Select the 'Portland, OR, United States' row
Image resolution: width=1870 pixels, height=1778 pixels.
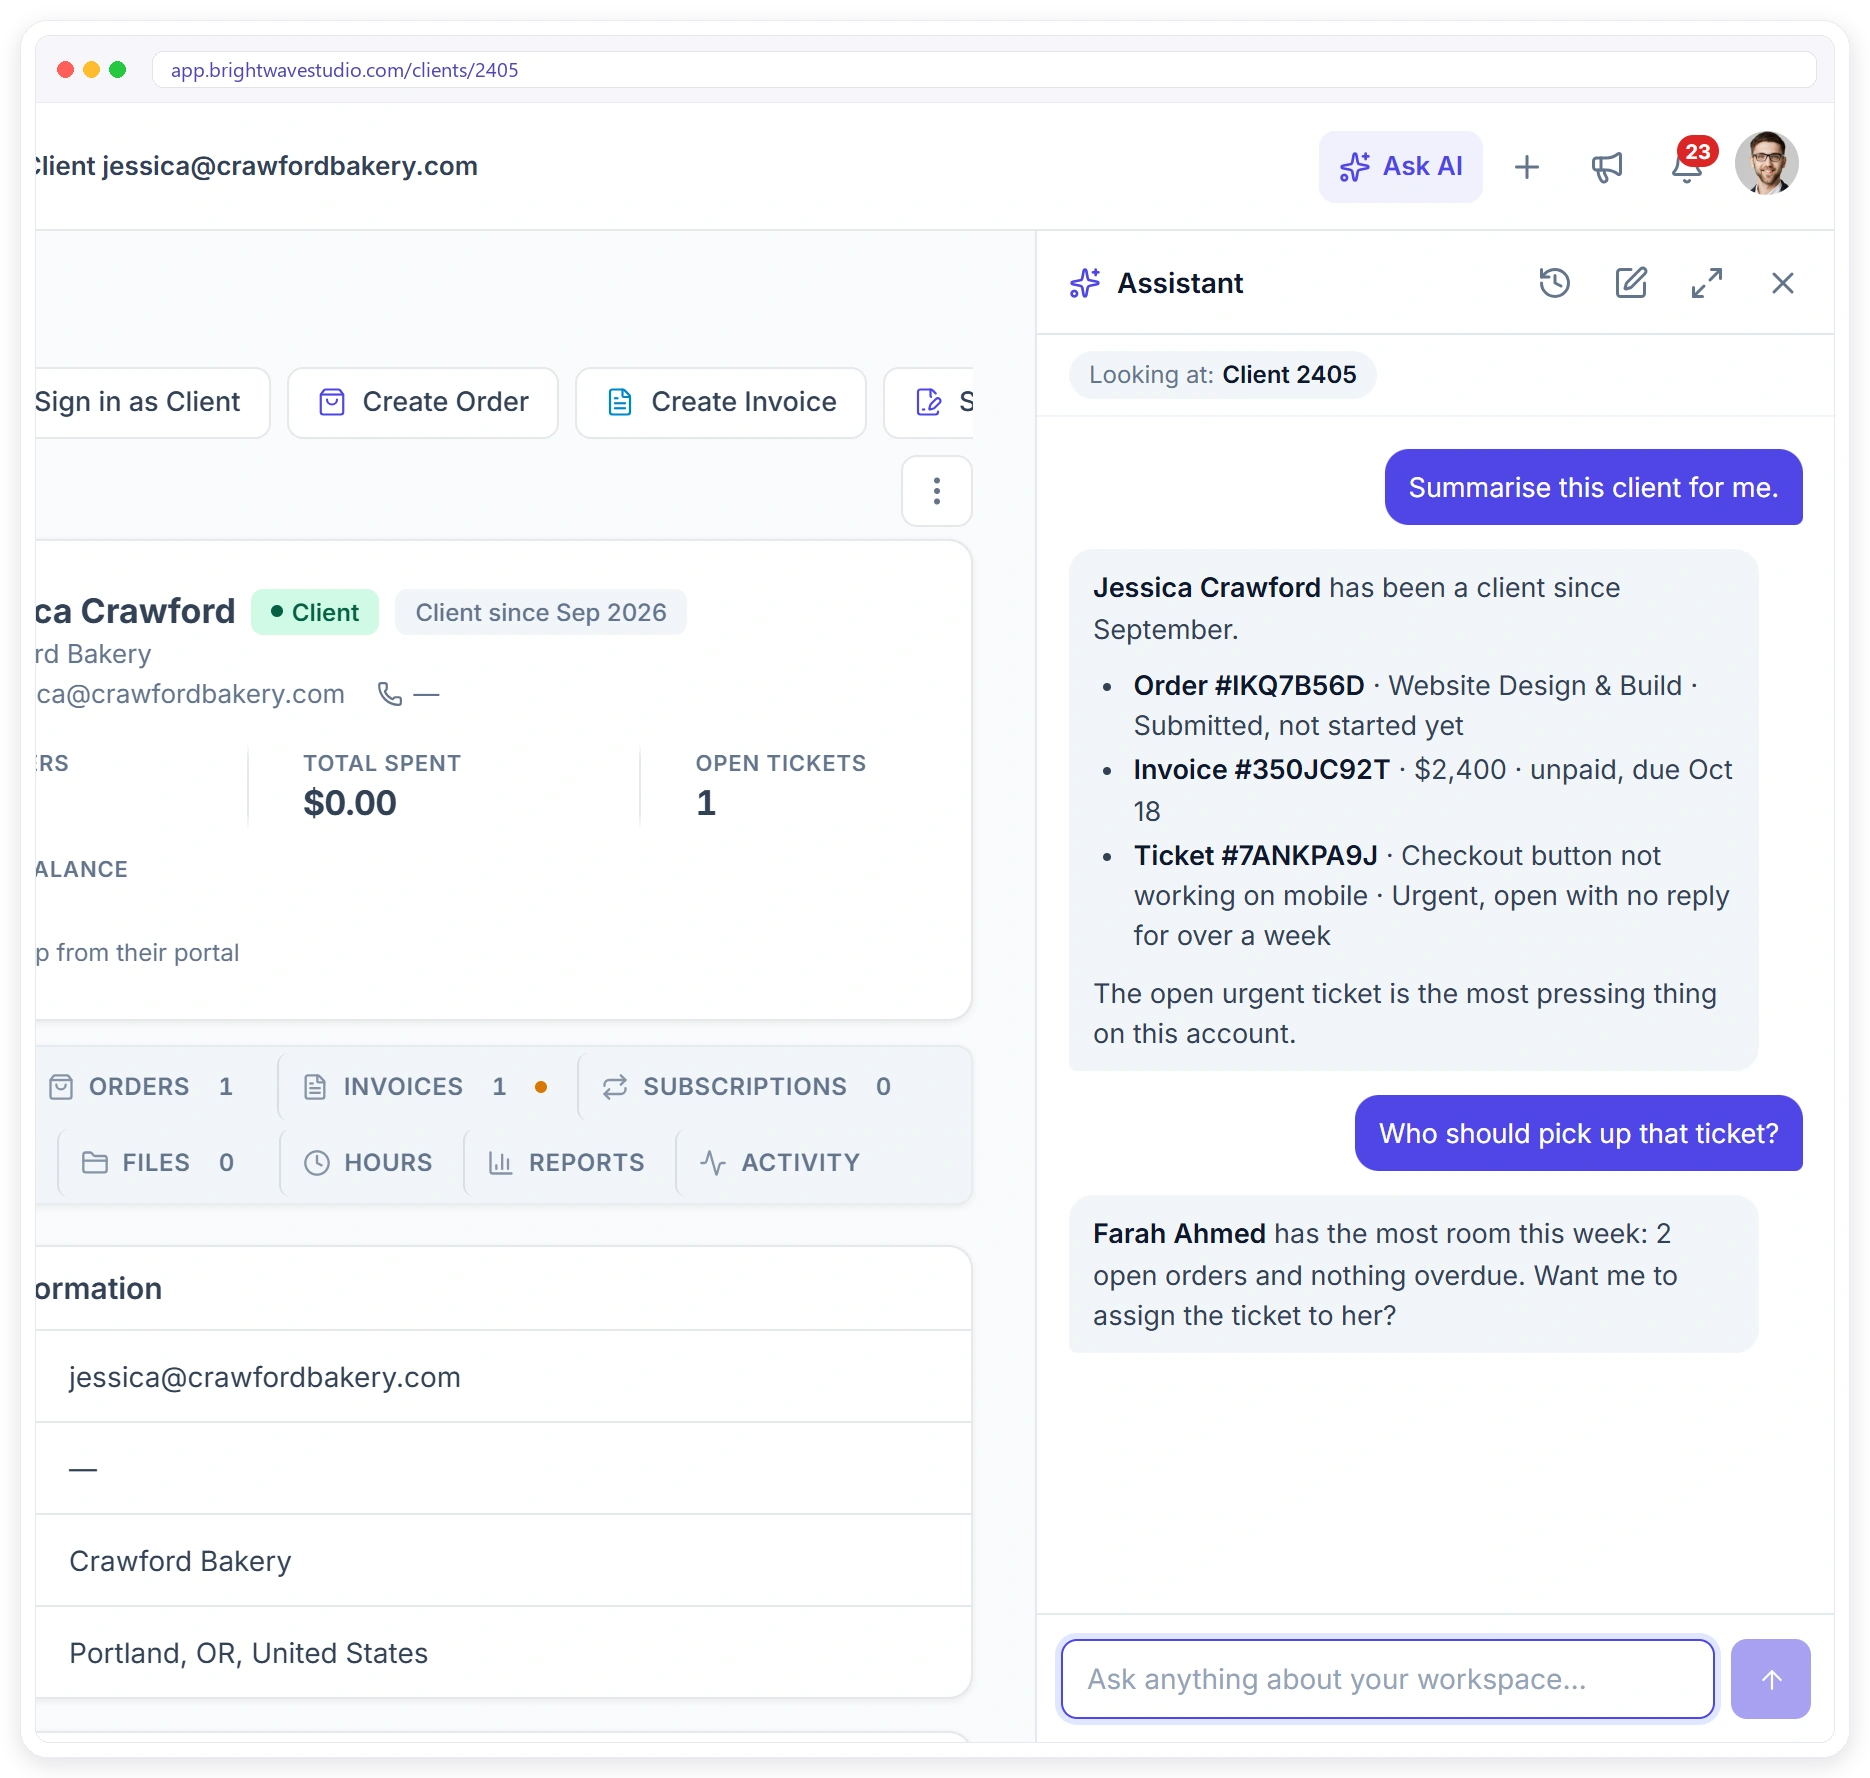coord(504,1653)
